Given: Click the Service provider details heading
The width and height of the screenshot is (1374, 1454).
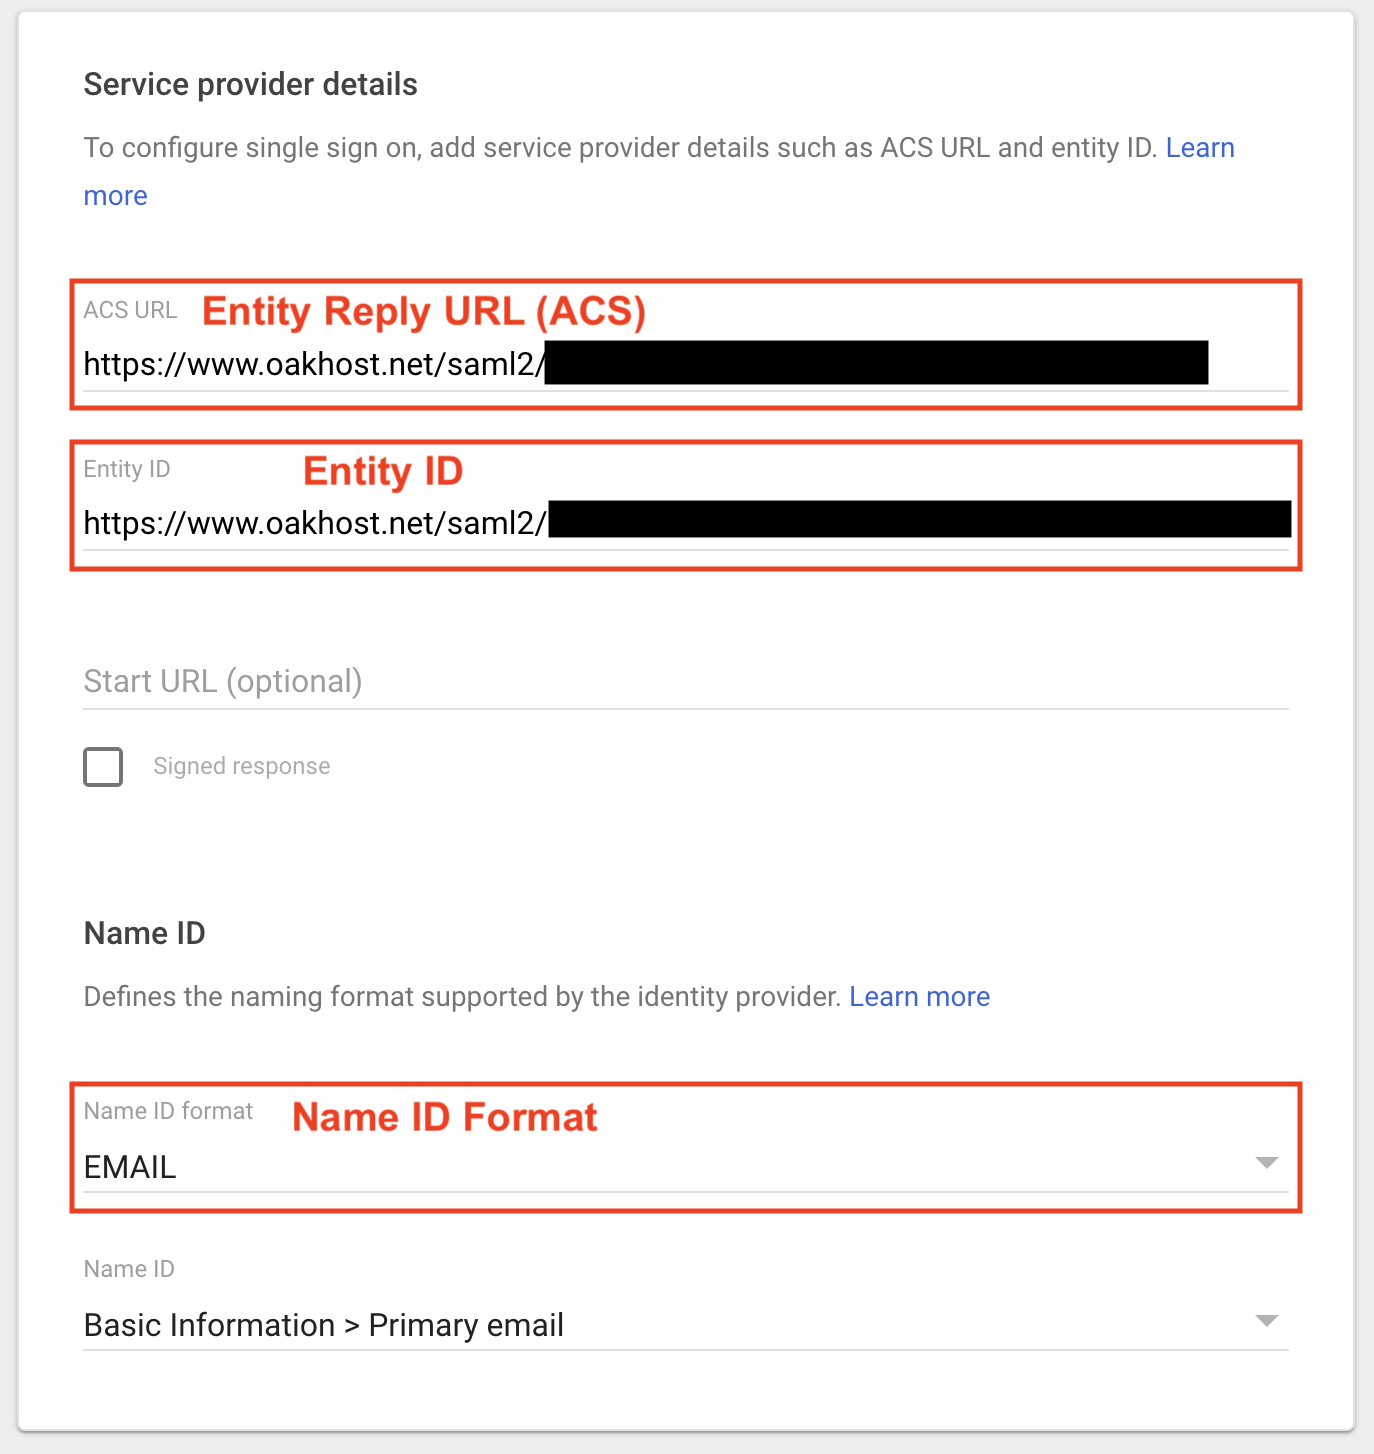Looking at the screenshot, I should [250, 85].
